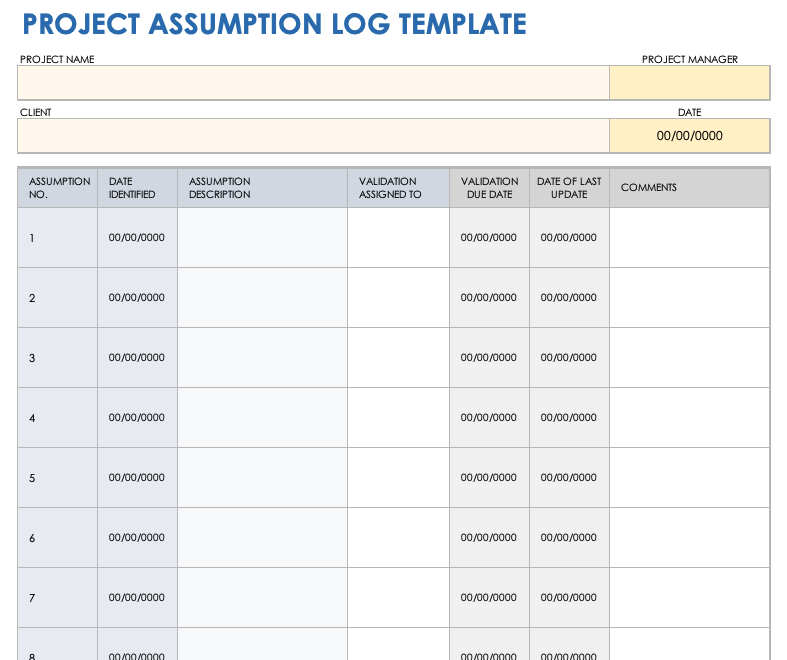The width and height of the screenshot is (787, 660).
Task: Click the Assumption No. column header
Action: [x=58, y=188]
